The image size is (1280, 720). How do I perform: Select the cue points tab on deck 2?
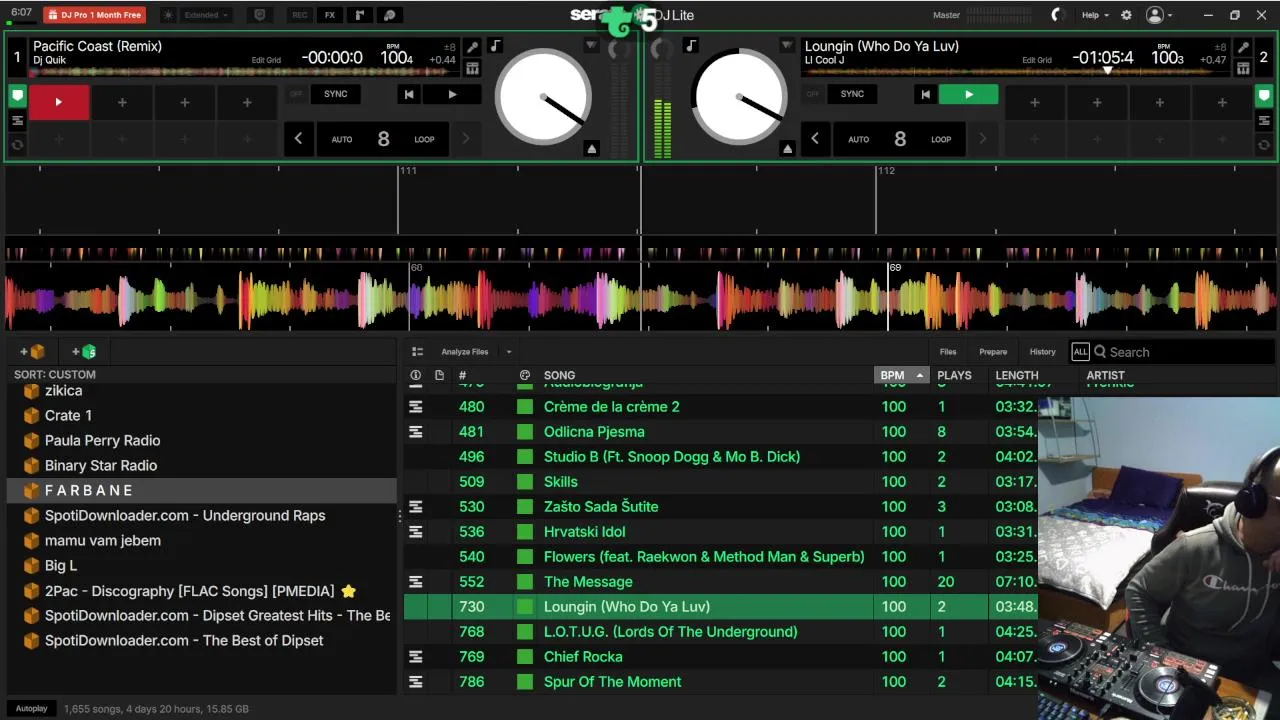[1265, 96]
